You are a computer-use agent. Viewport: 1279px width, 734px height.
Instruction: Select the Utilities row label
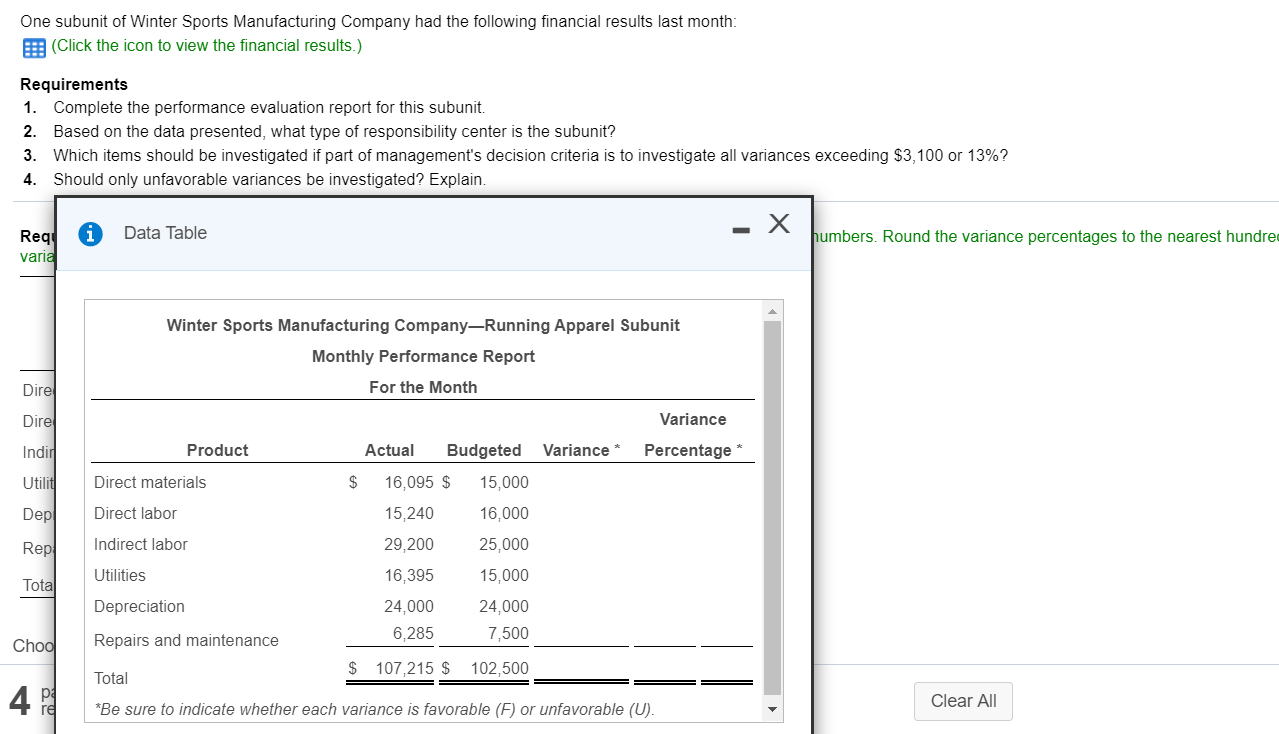(x=119, y=575)
